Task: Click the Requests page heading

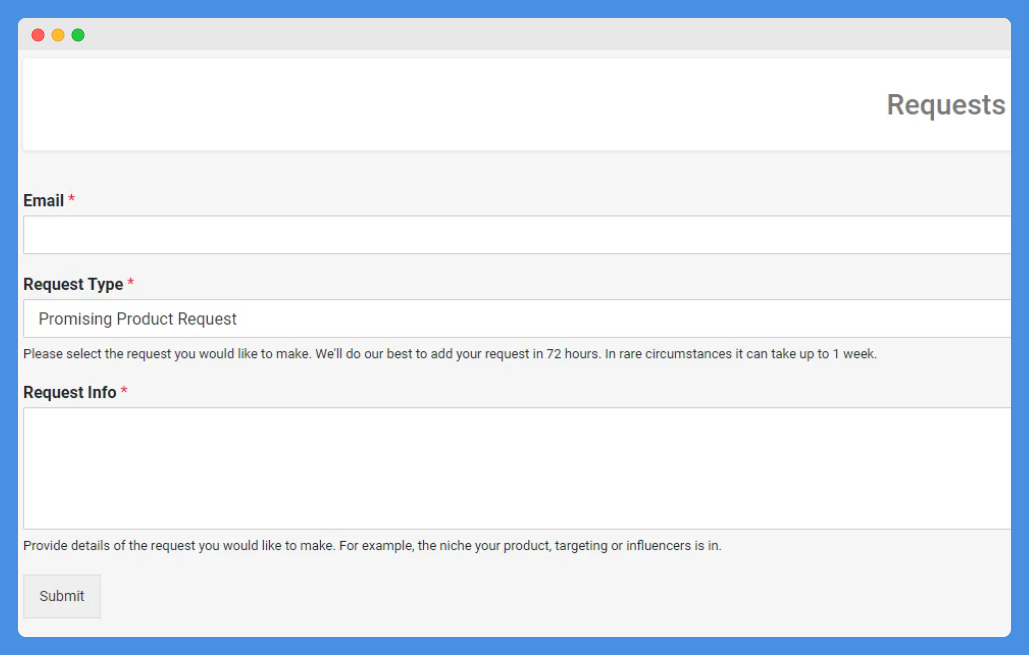Action: point(946,105)
